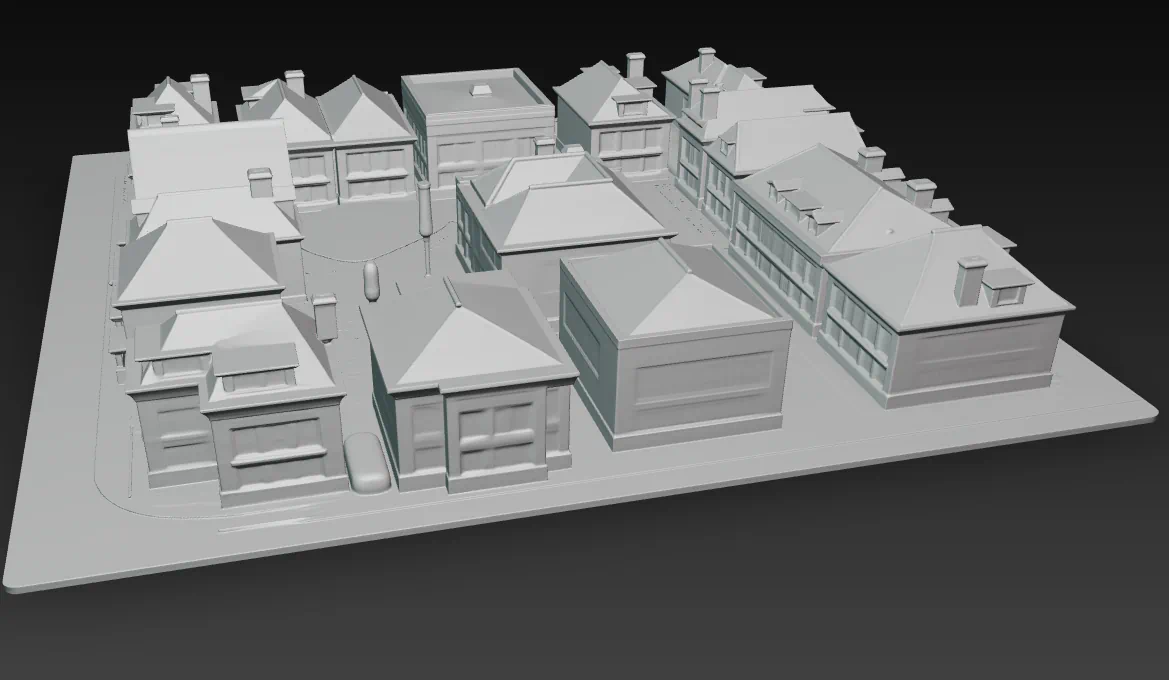The height and width of the screenshot is (680, 1169).
Task: Select the small capsule bollard in the courtyard
Action: (371, 282)
